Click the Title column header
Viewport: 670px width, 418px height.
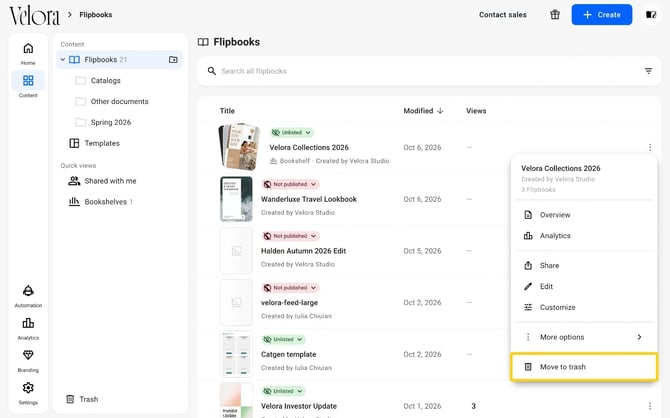(x=227, y=111)
